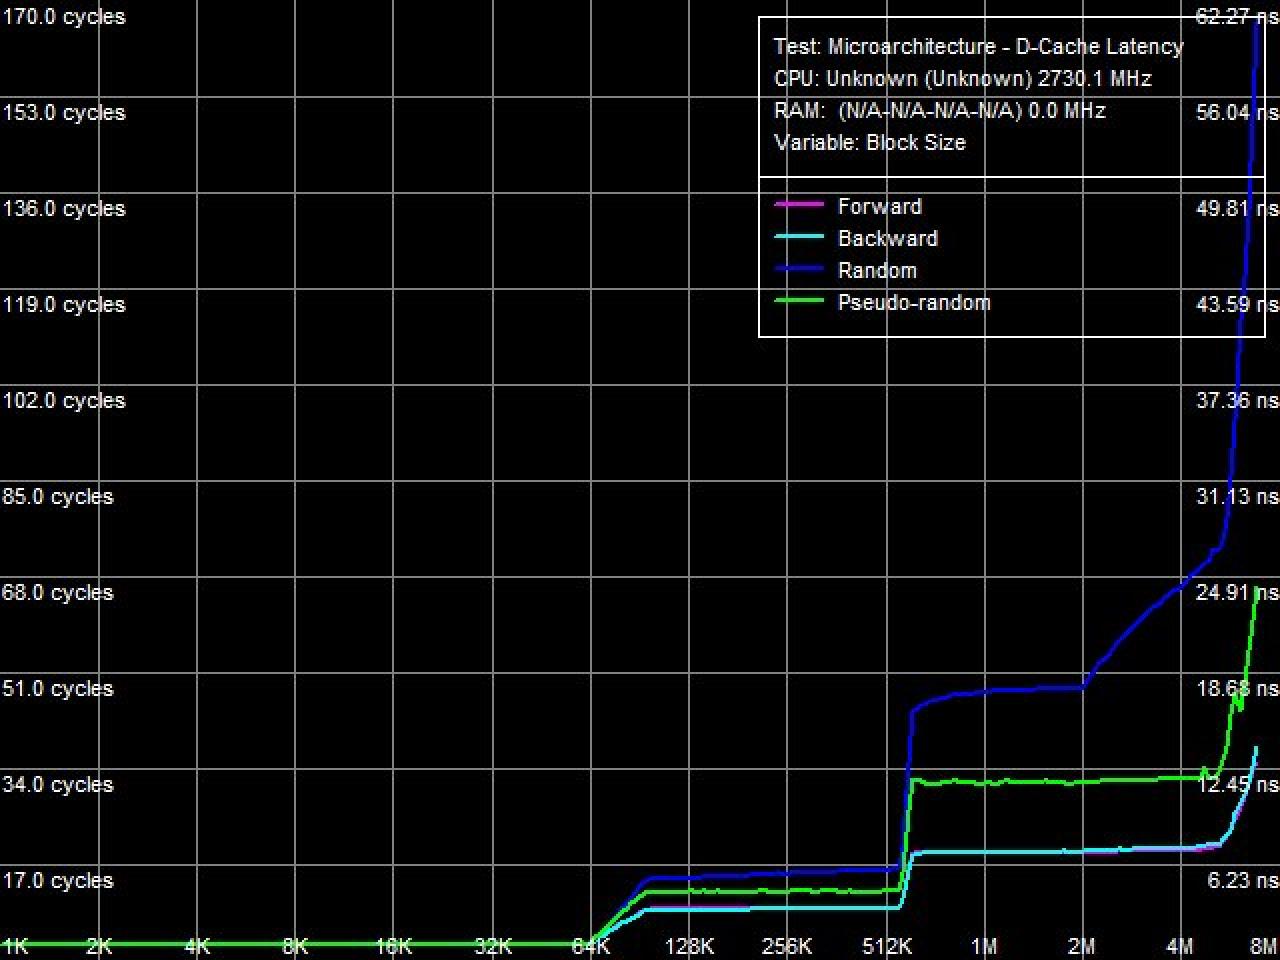This screenshot has width=1280, height=960.
Task: Click the 85.0 cycles axis label
Action: coord(58,496)
